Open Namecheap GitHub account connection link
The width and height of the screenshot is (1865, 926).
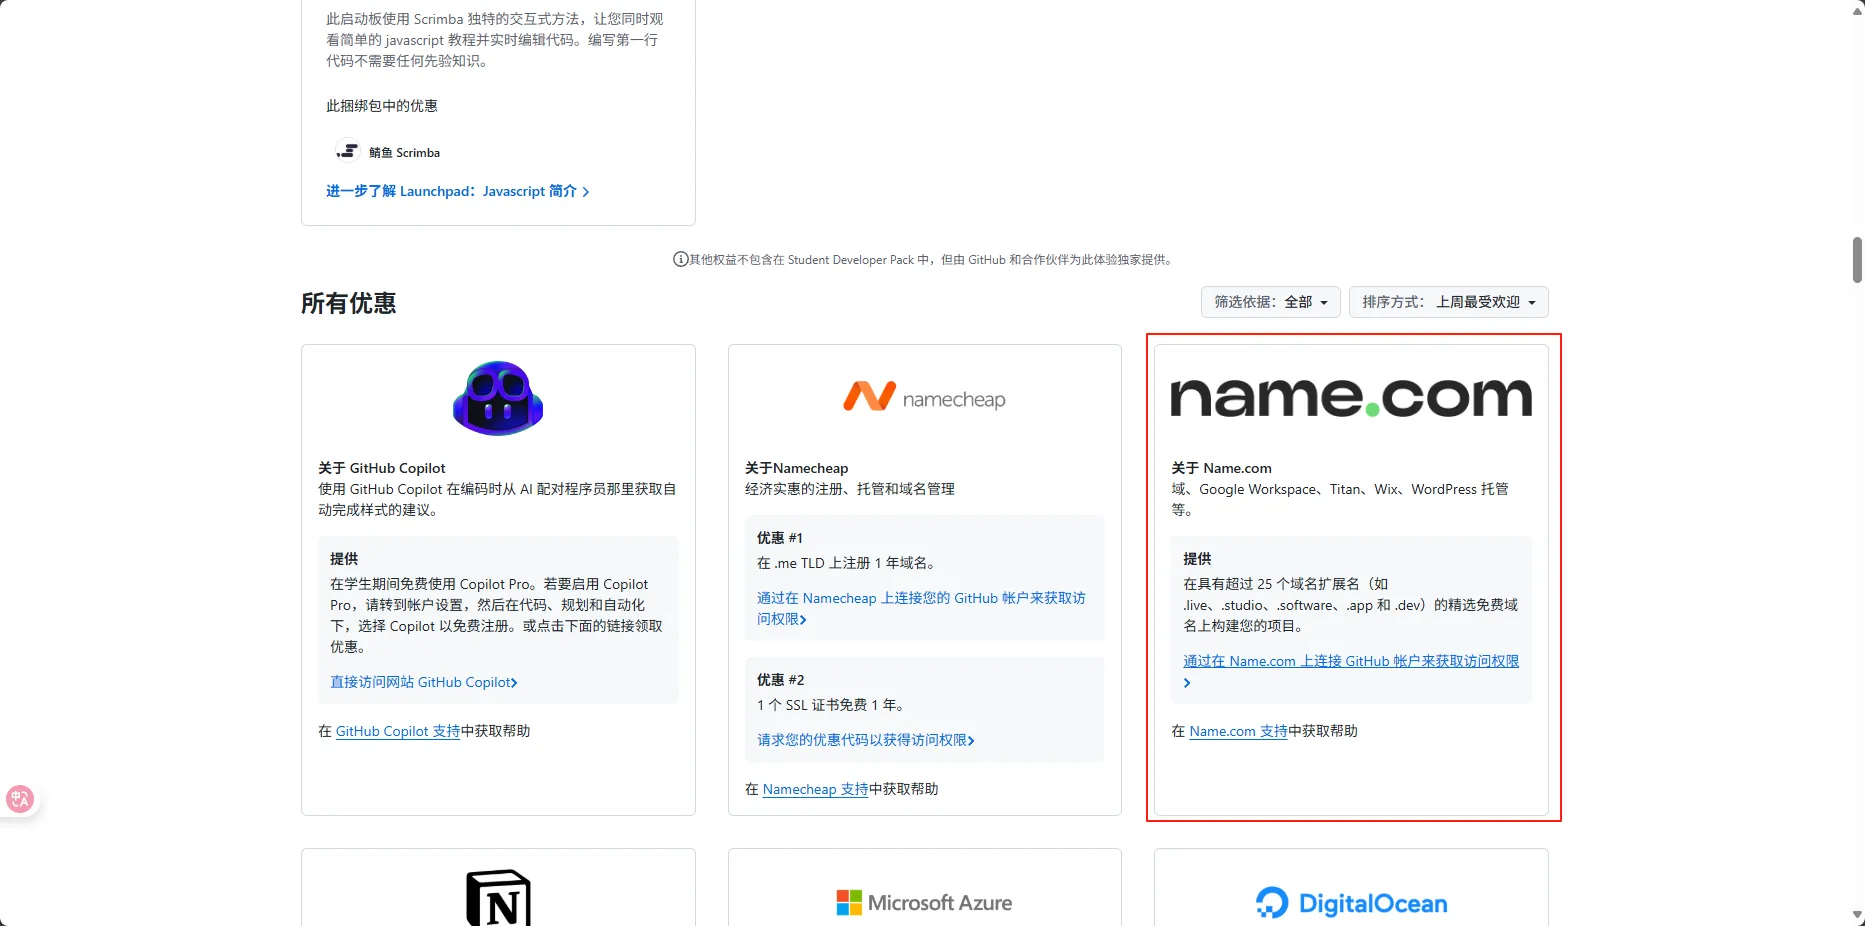point(920,598)
